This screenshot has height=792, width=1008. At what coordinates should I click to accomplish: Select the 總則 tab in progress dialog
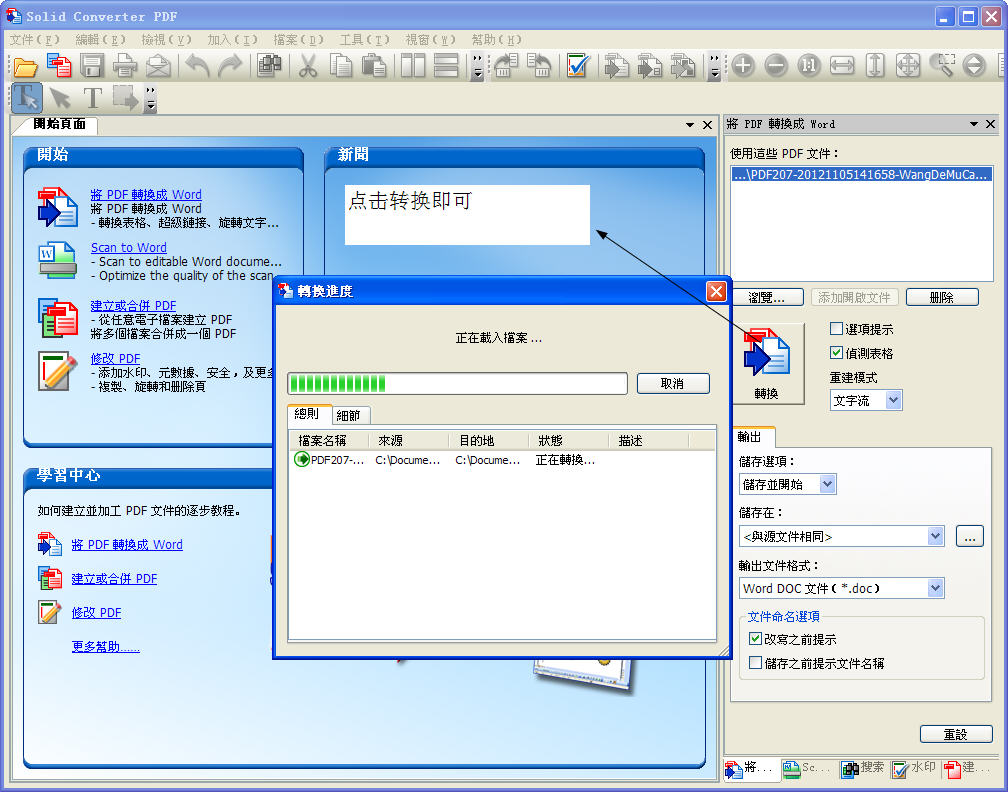[309, 413]
